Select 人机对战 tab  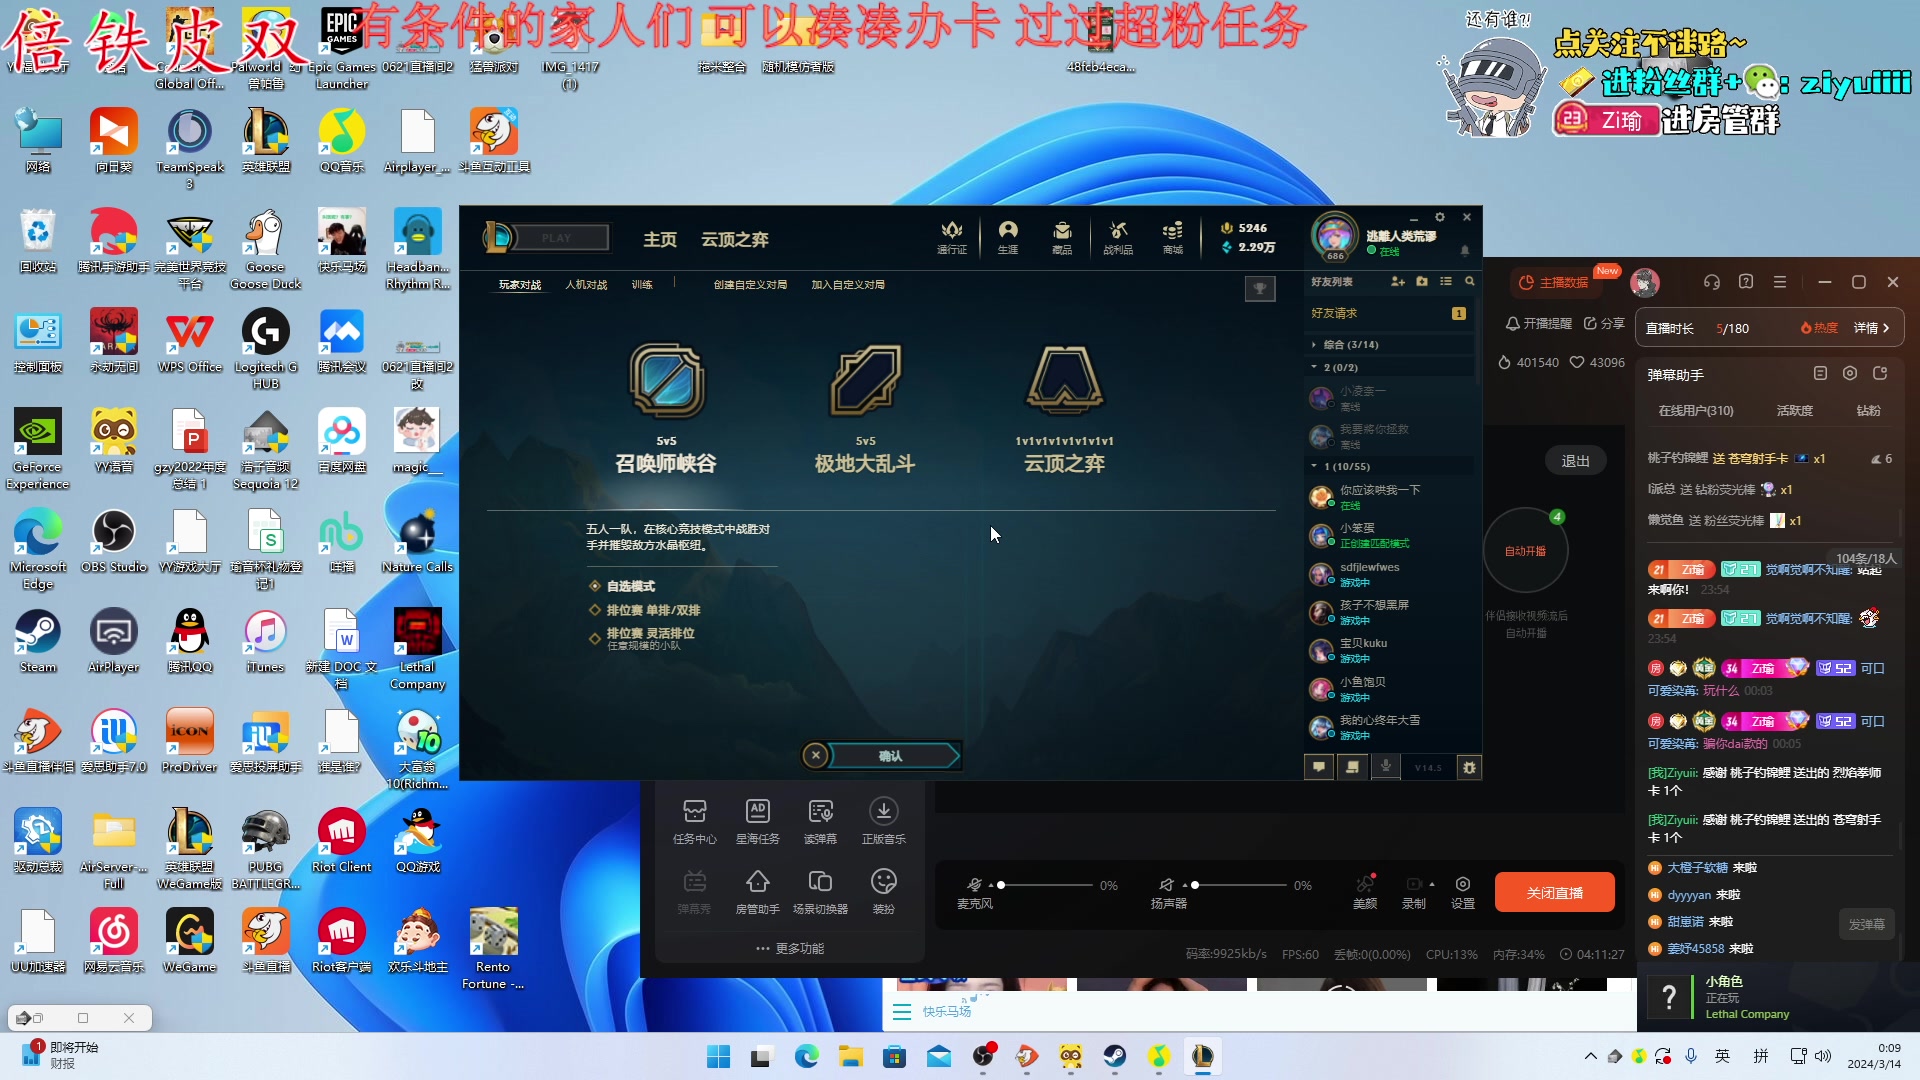pos(586,285)
